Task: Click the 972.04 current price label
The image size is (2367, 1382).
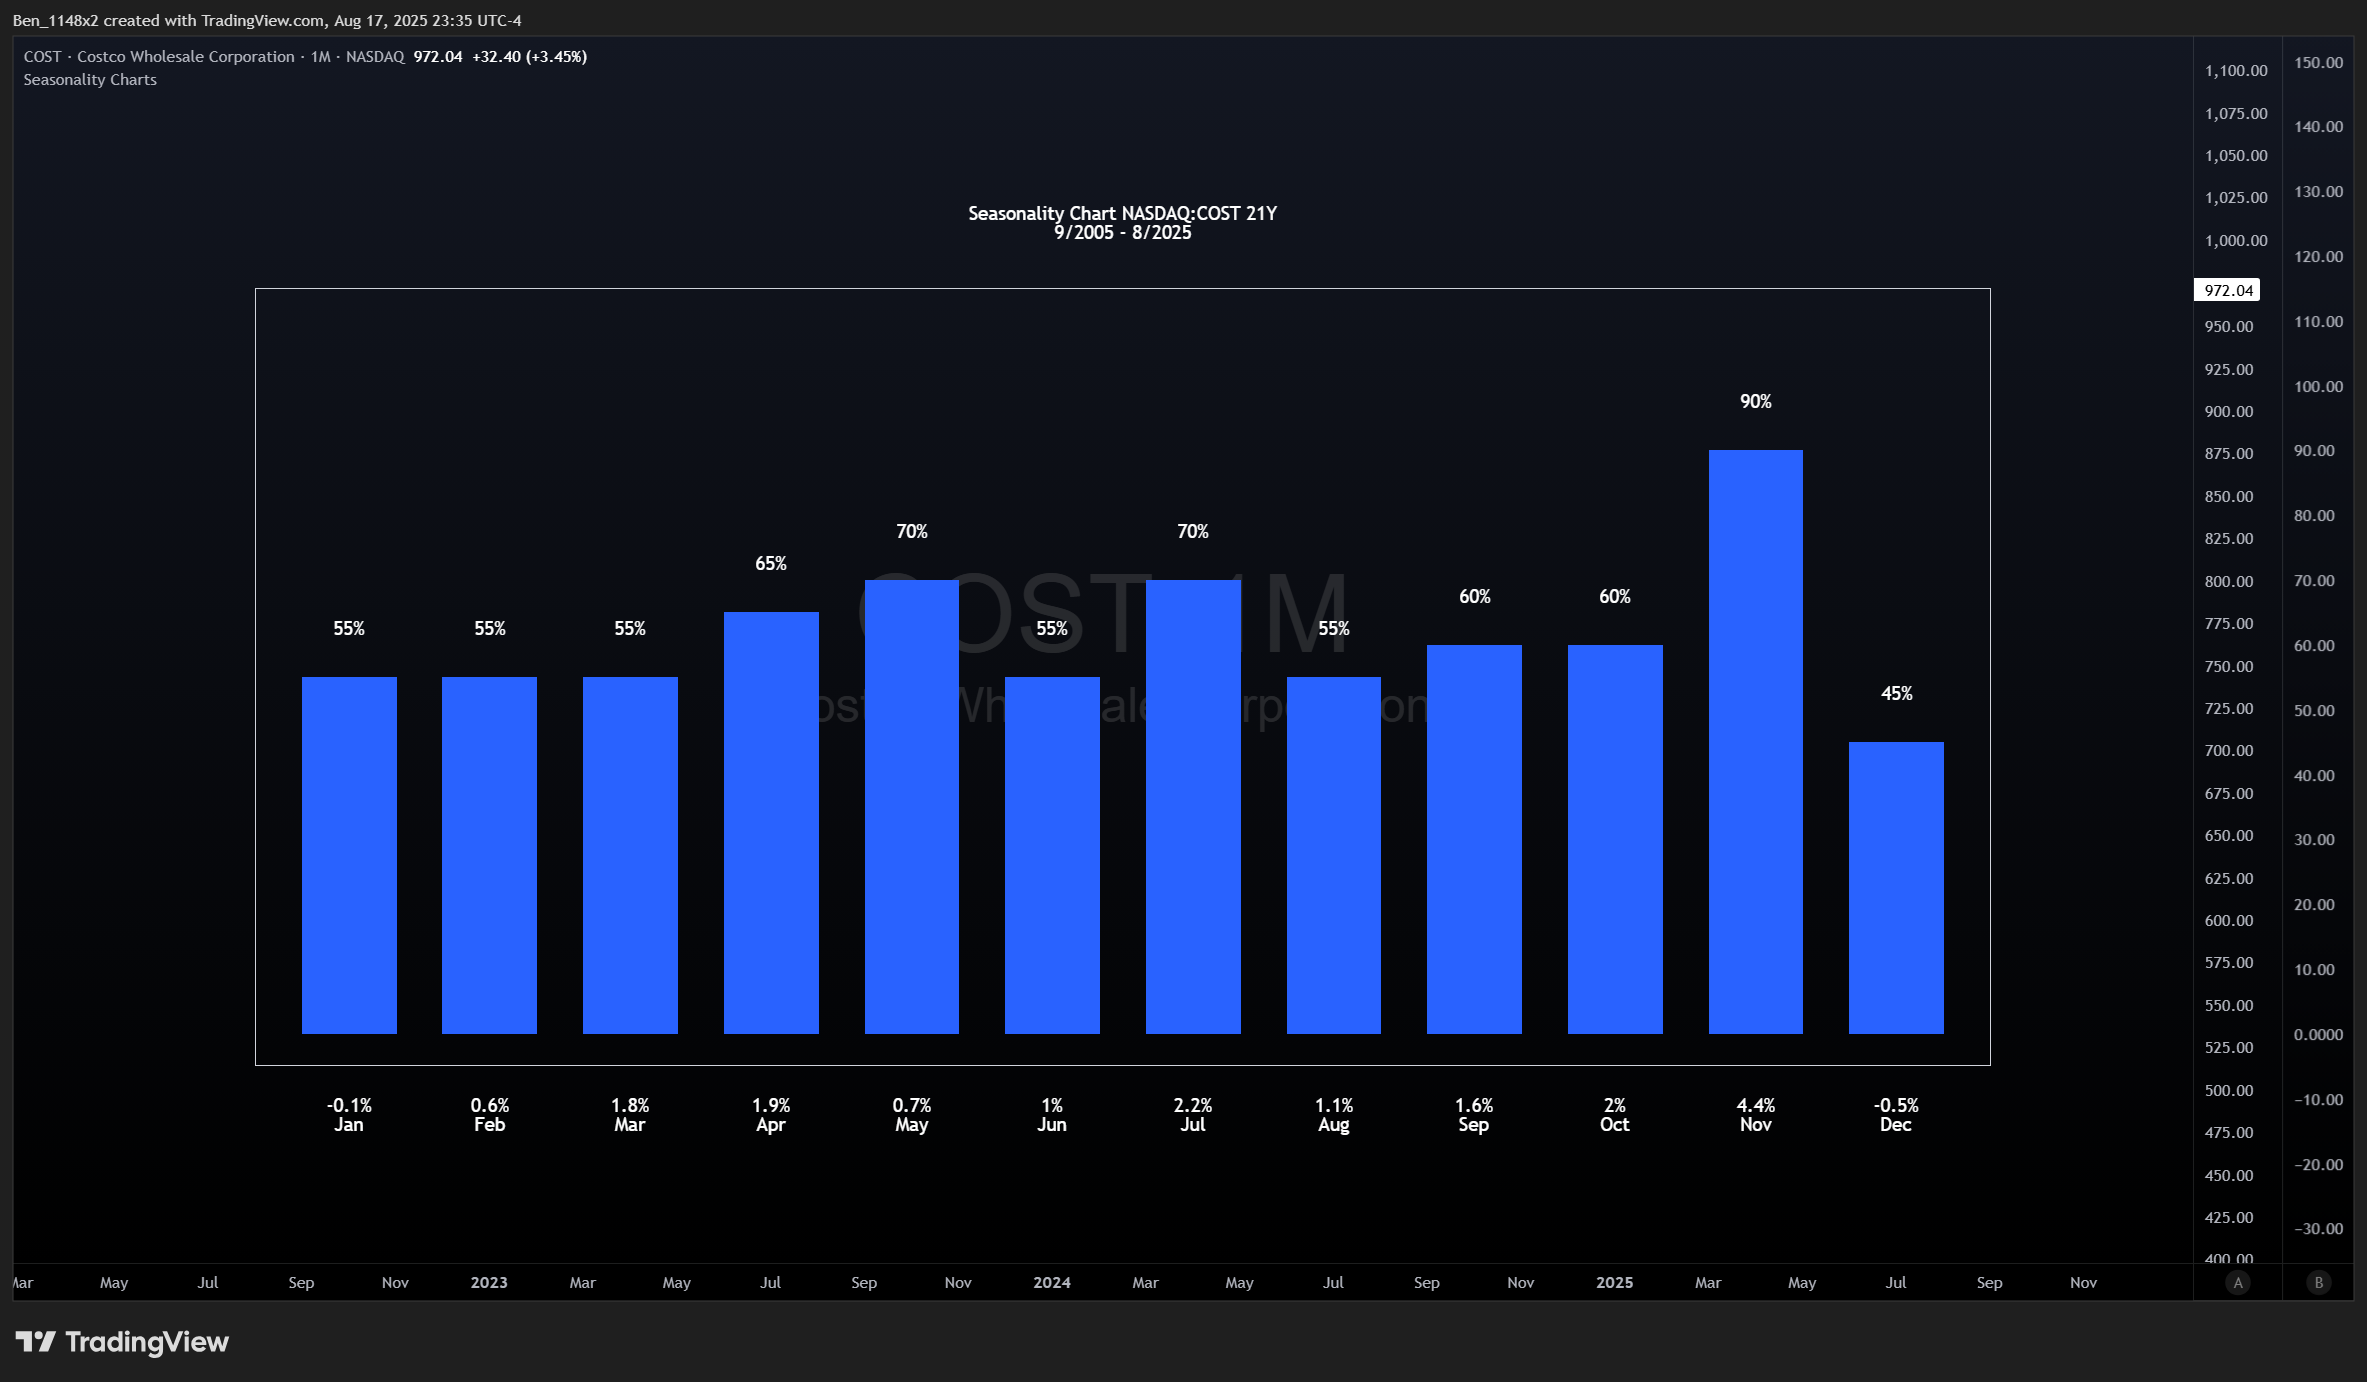Action: (2228, 290)
